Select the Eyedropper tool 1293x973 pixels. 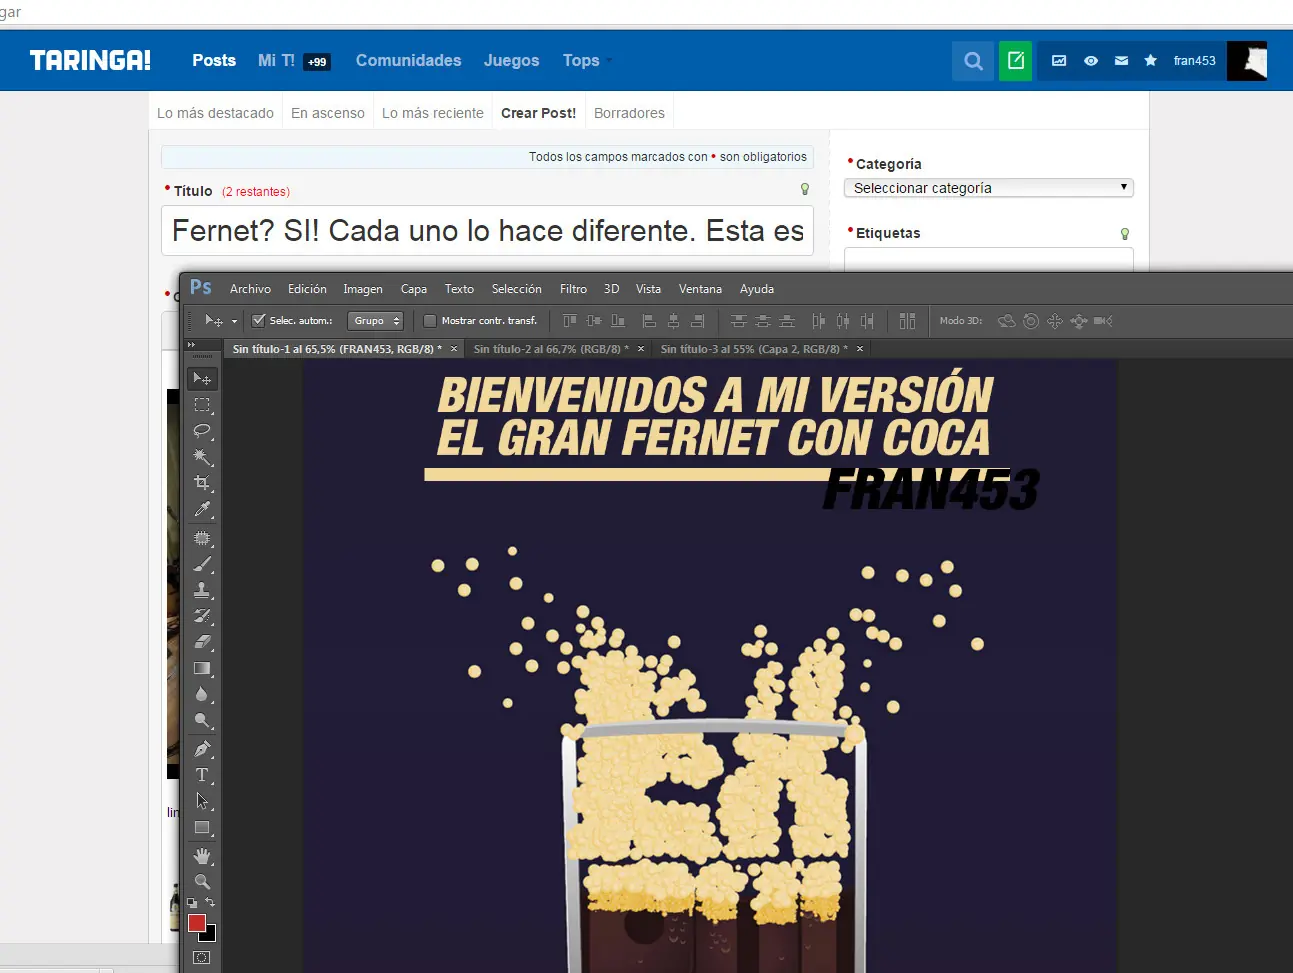pos(202,509)
